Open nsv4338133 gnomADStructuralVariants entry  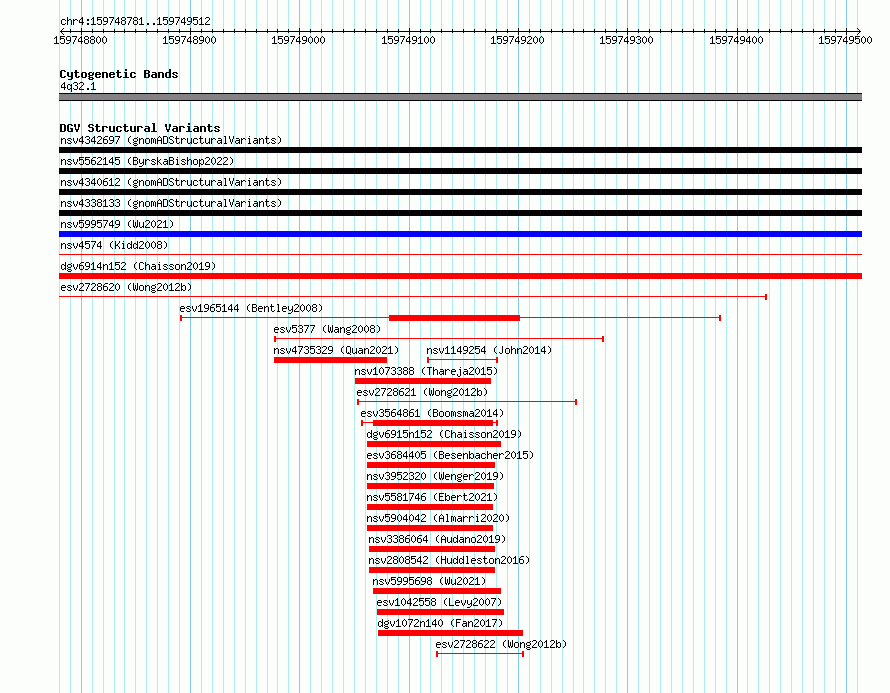pos(171,203)
